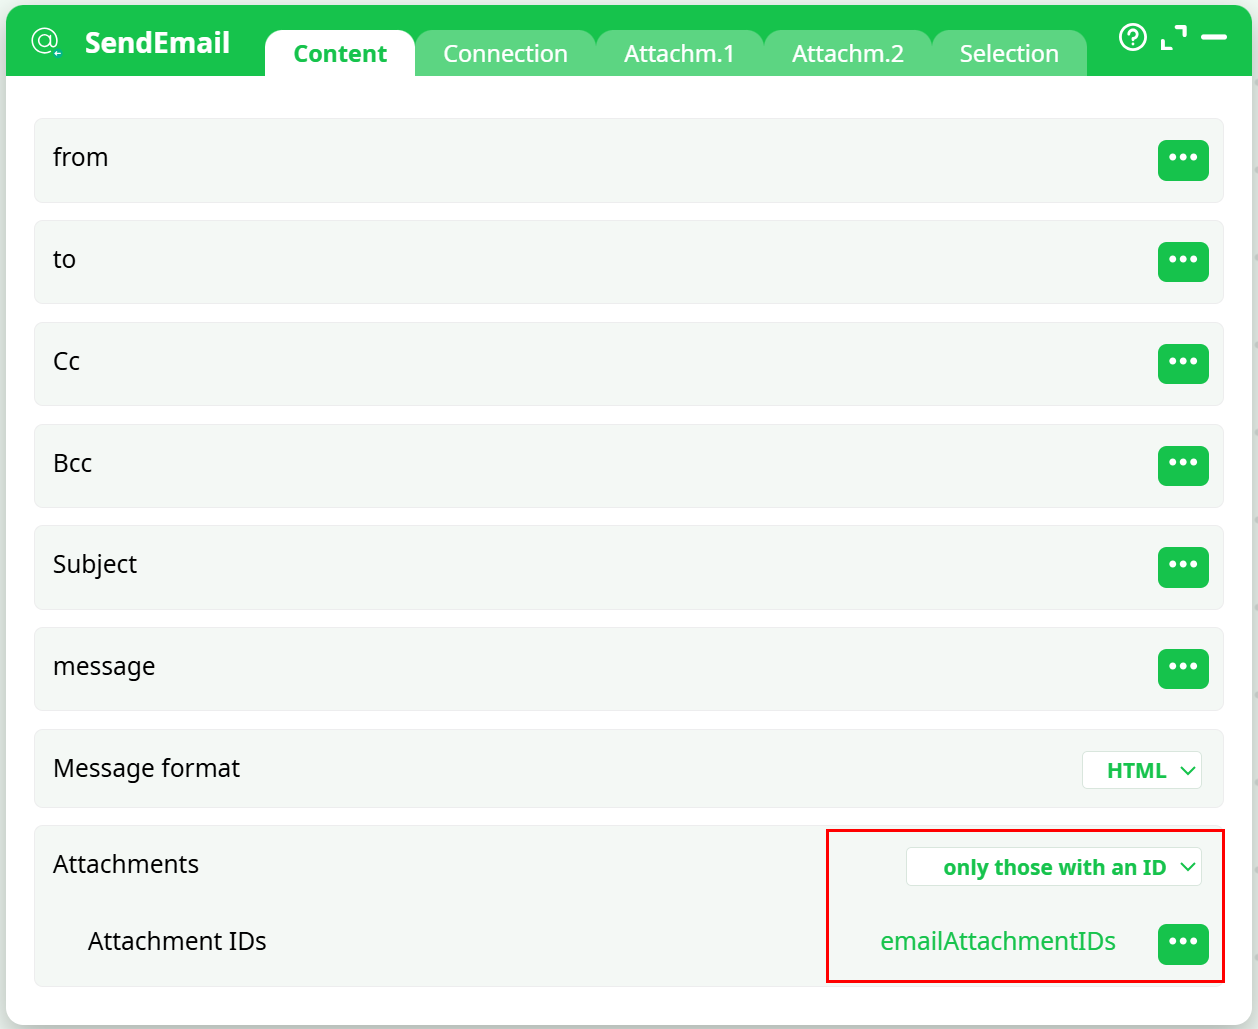The image size is (1258, 1029).
Task: Collapse the panel with the minus icon
Action: click(x=1214, y=38)
